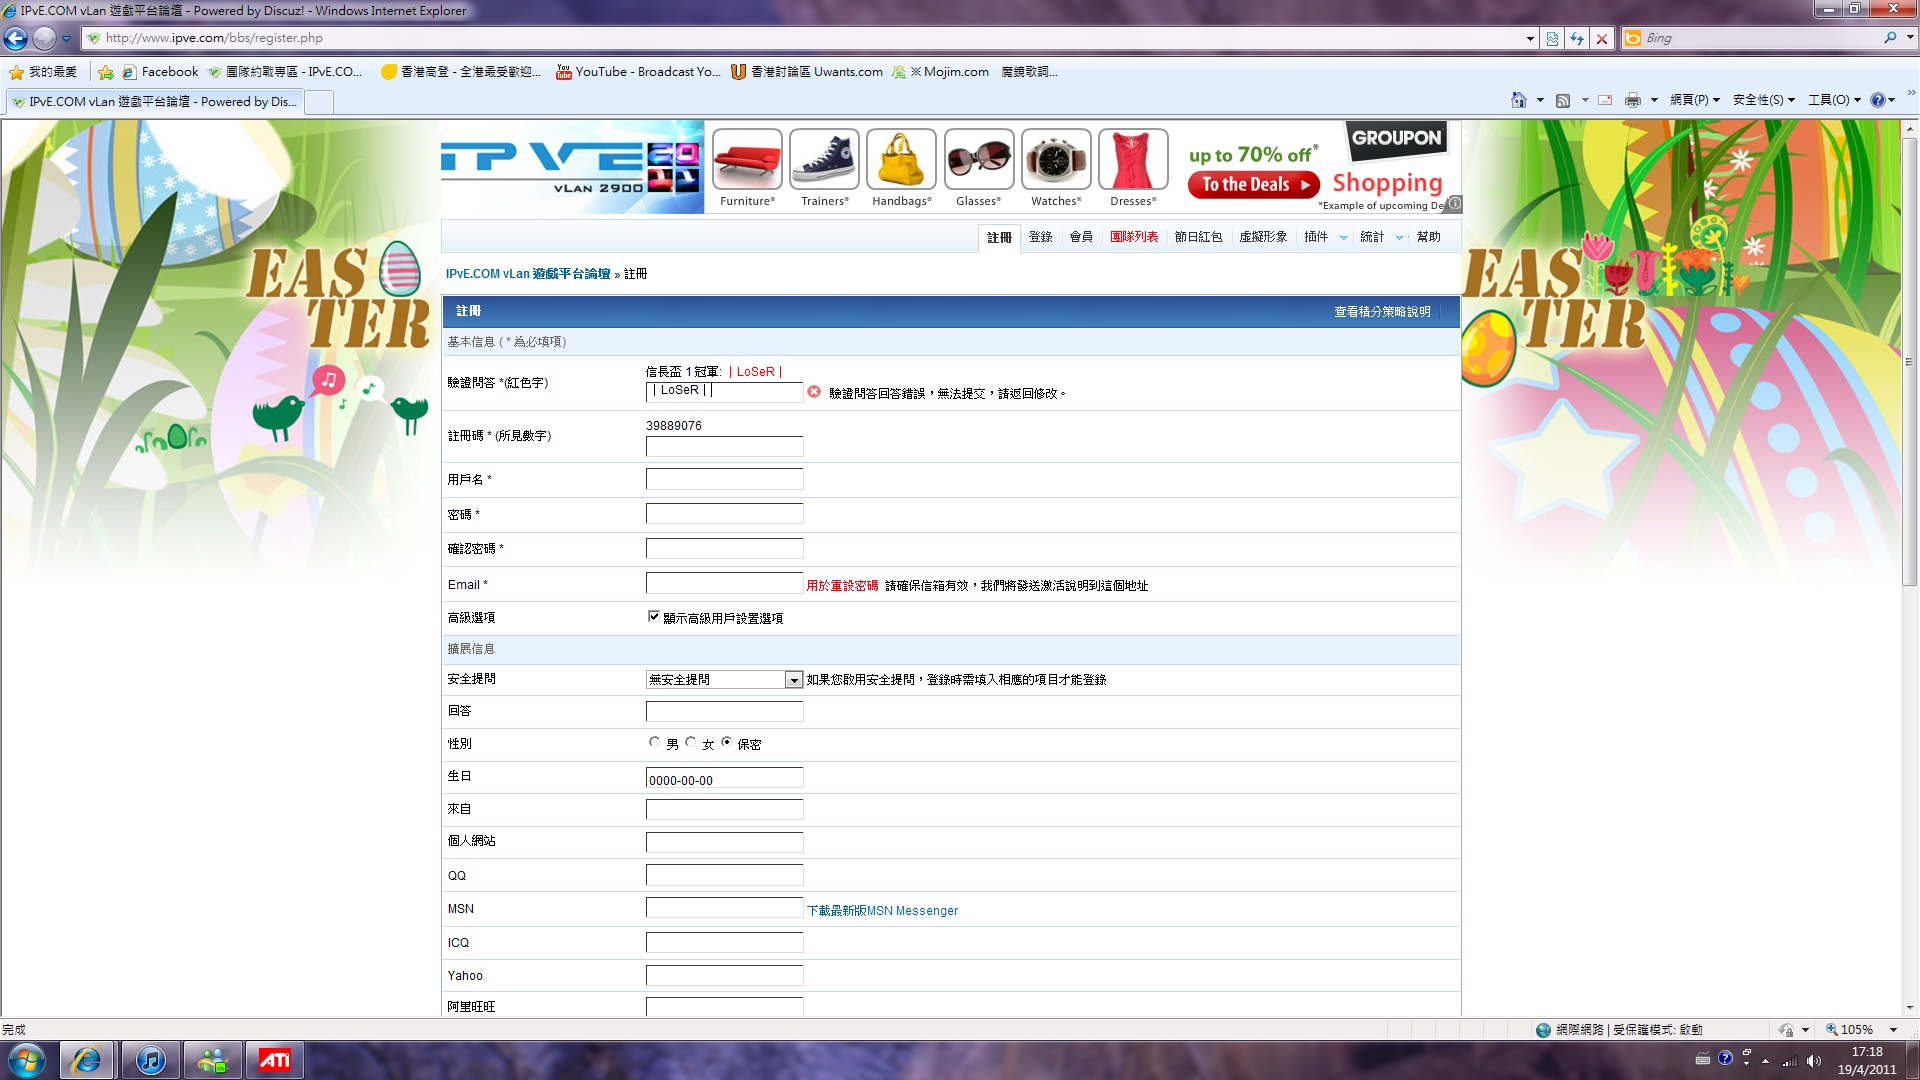Click the 下載最新版MSN Messenger link
Screen dimensions: 1920x1080
coord(882,911)
